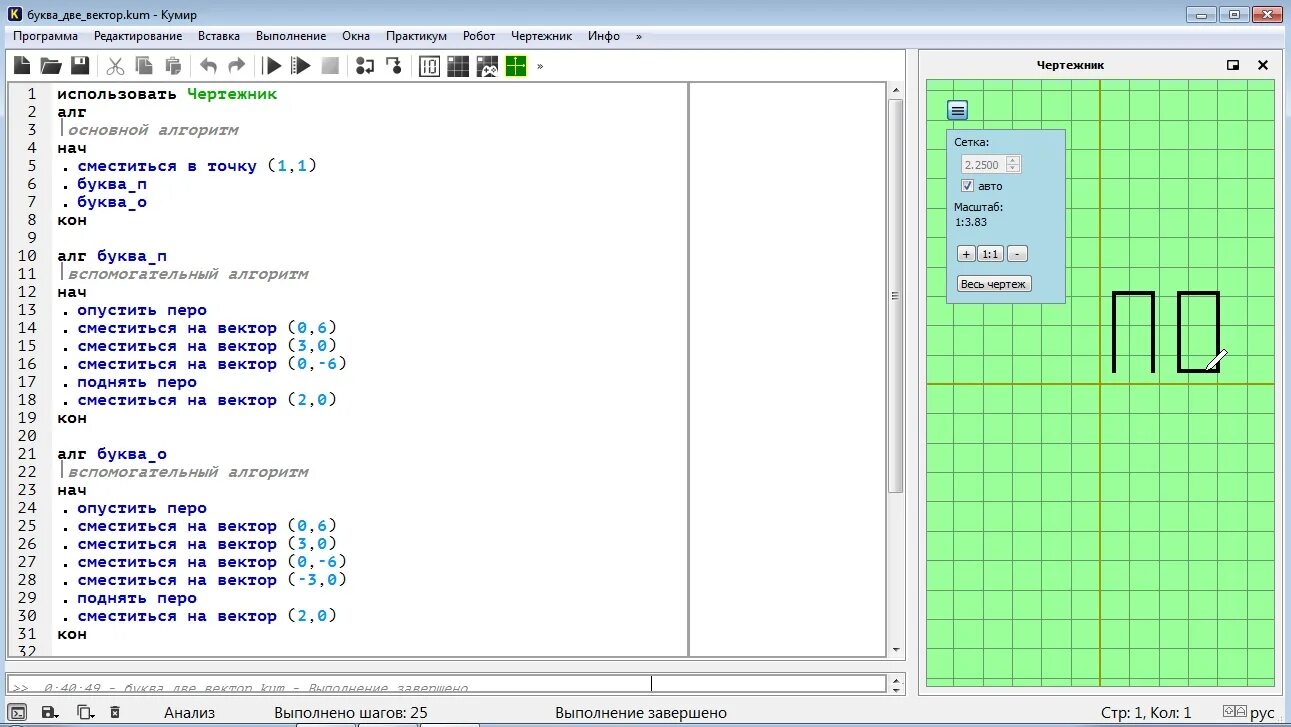Click Весь чертеж button
This screenshot has width=1291, height=727.
coord(993,284)
